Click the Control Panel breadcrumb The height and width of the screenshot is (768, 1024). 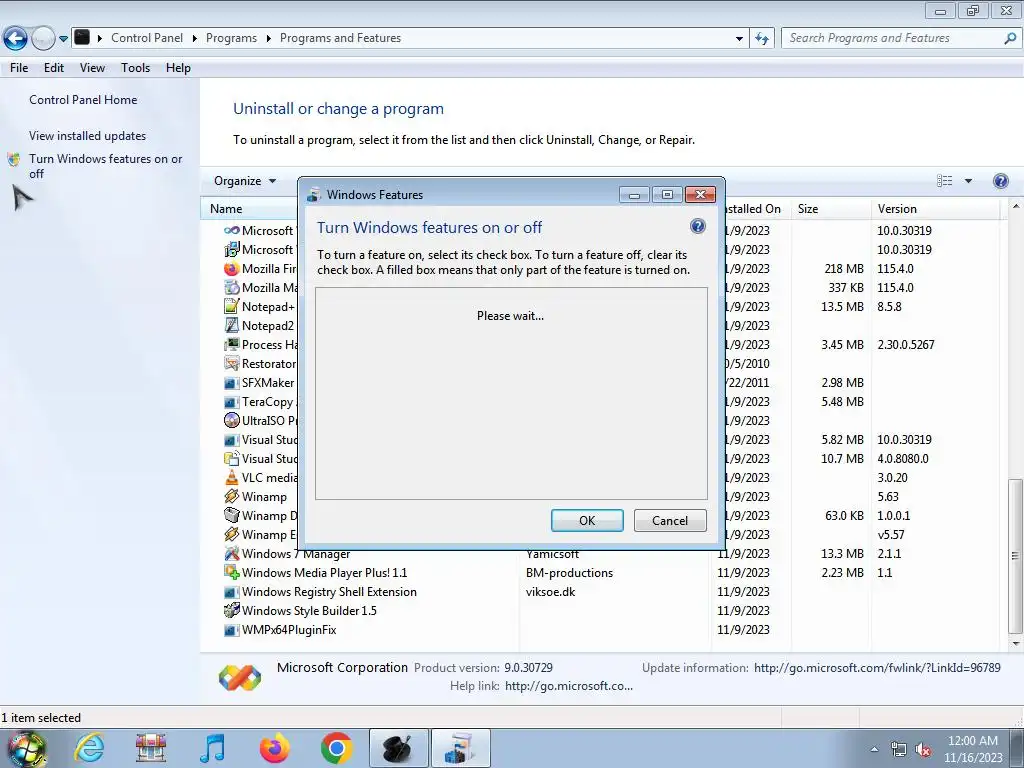[147, 38]
